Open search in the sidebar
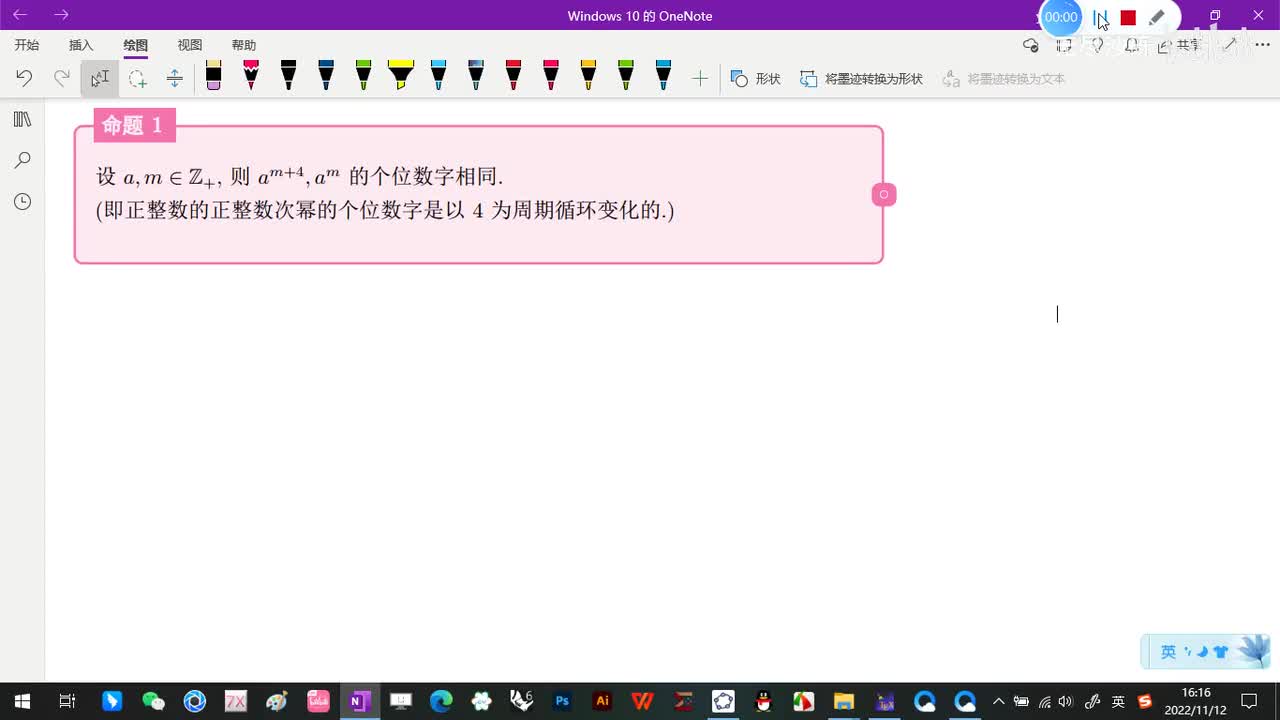Image resolution: width=1280 pixels, height=720 pixels. [x=22, y=160]
